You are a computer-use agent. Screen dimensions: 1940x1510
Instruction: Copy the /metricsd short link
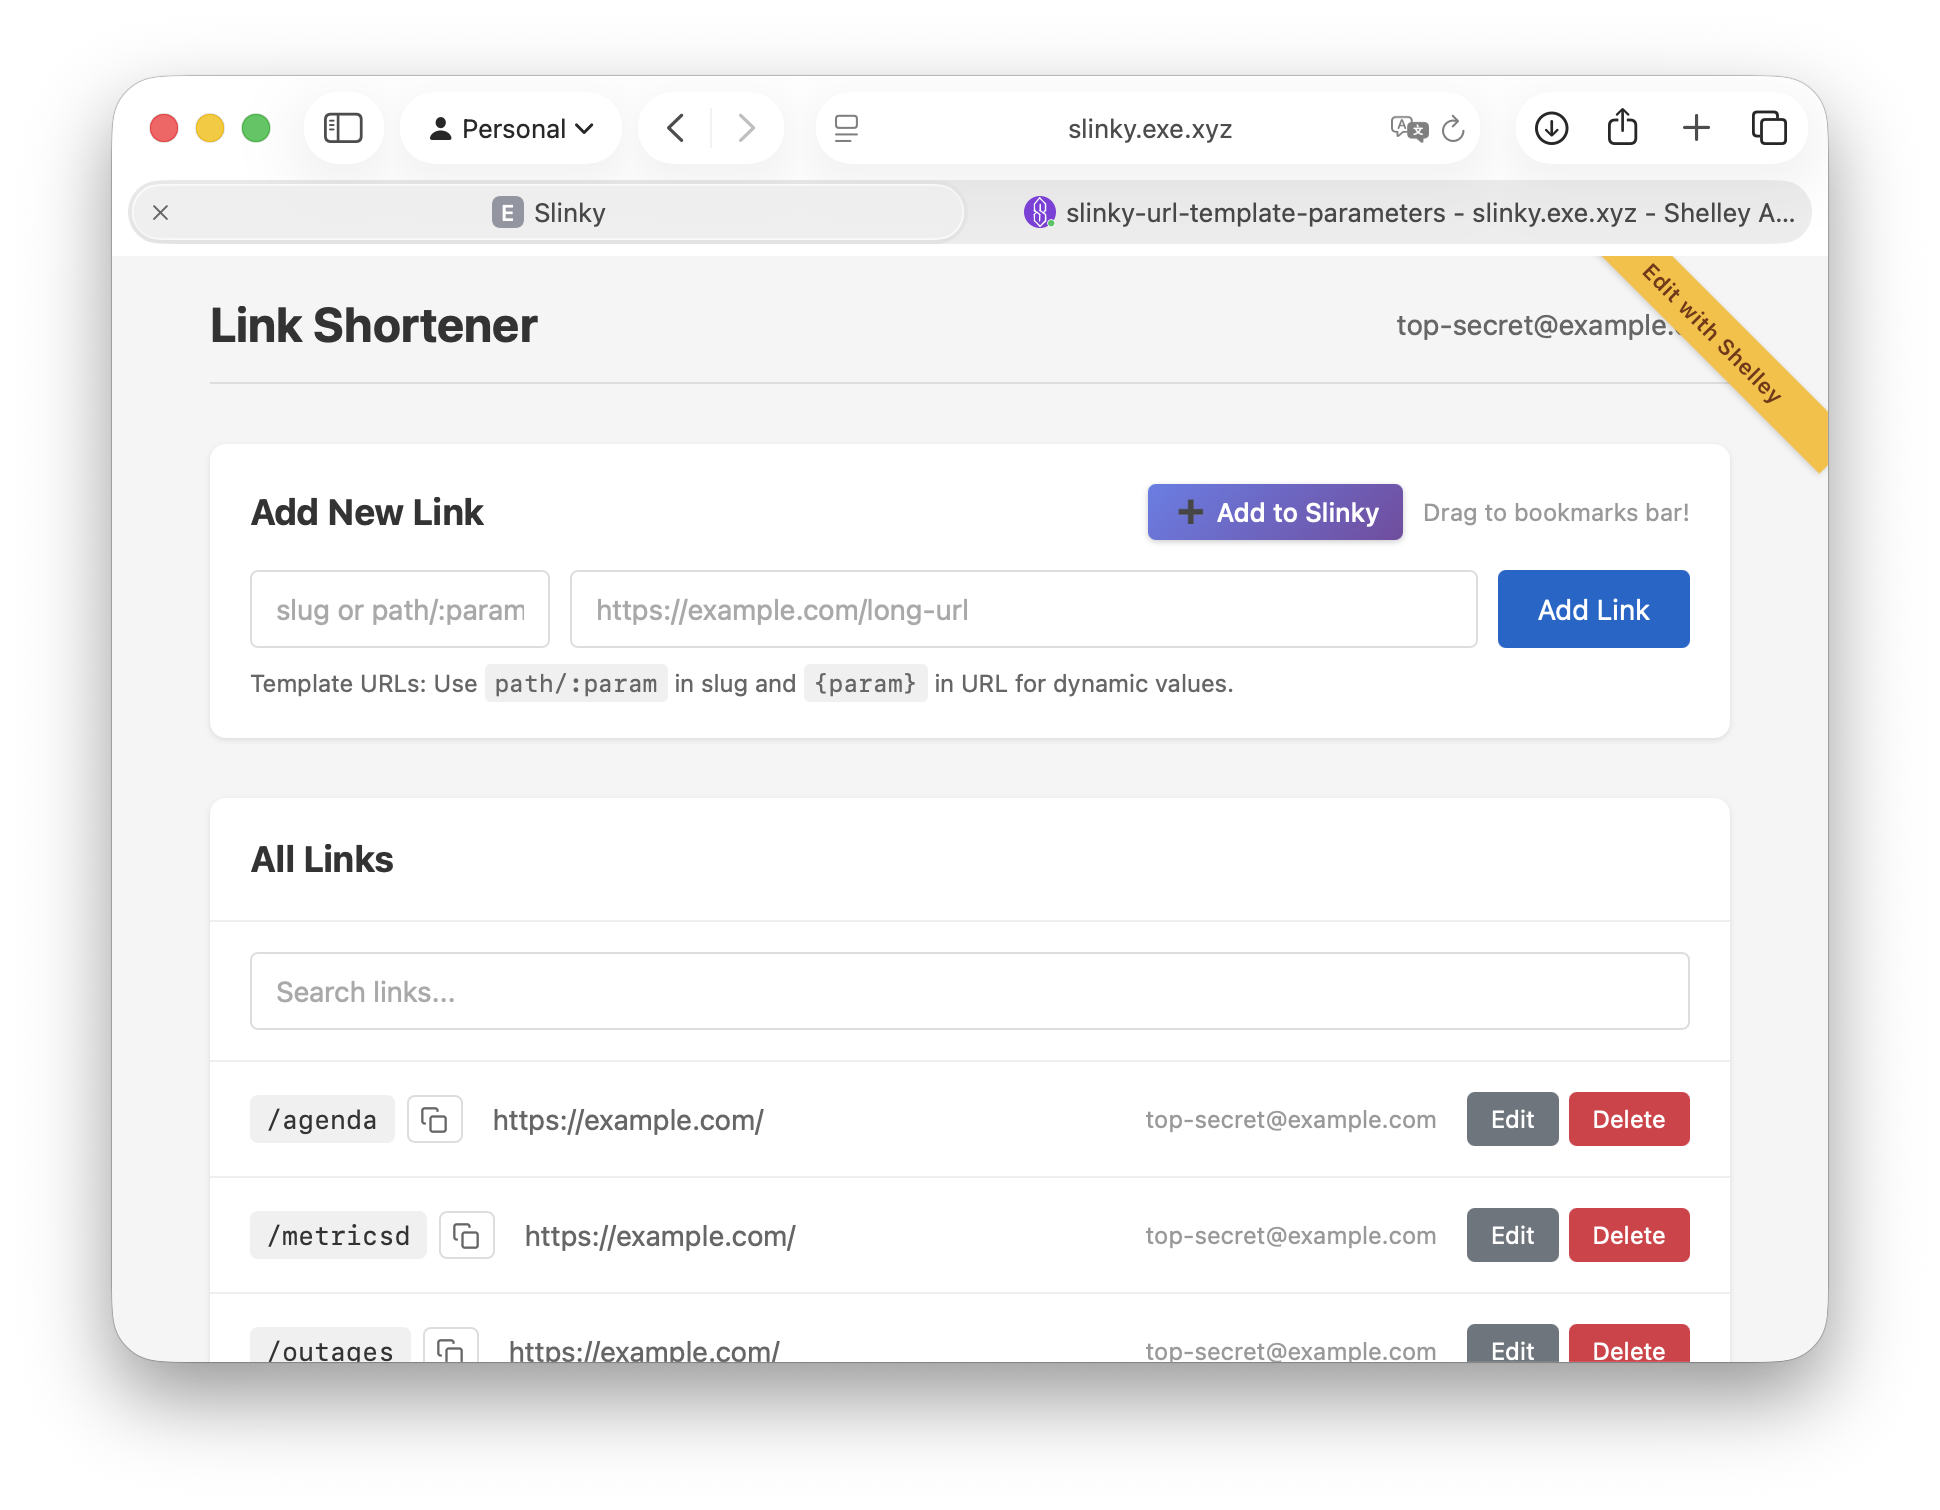point(466,1235)
